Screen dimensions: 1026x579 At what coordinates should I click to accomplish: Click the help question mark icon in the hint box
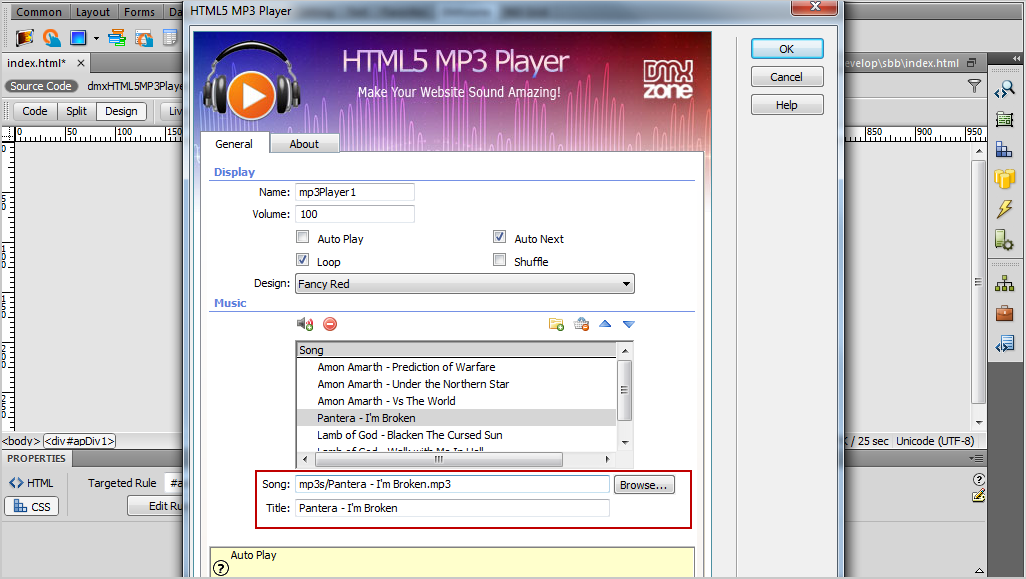point(221,568)
